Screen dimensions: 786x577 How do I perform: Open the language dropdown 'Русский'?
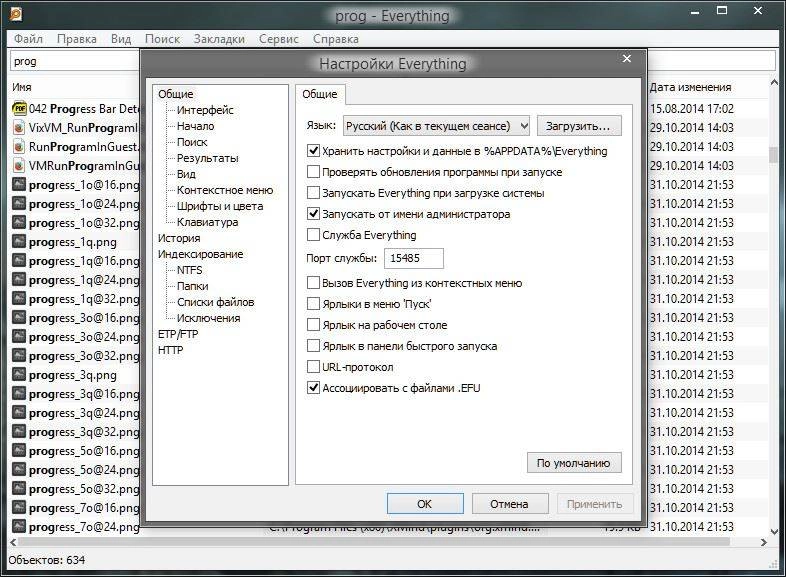point(436,126)
